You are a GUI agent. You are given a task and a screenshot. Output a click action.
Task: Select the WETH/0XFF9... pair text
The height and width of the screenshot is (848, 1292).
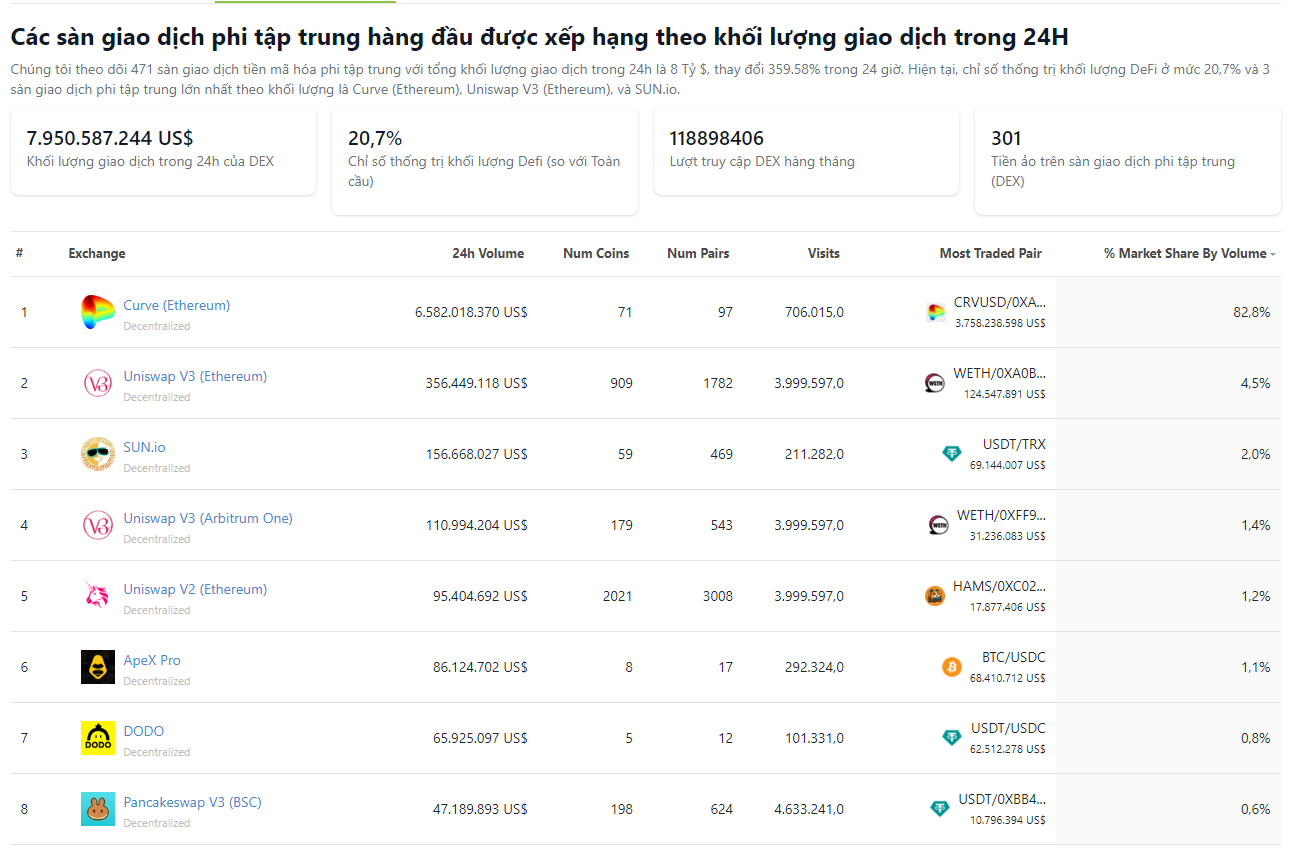1002,516
